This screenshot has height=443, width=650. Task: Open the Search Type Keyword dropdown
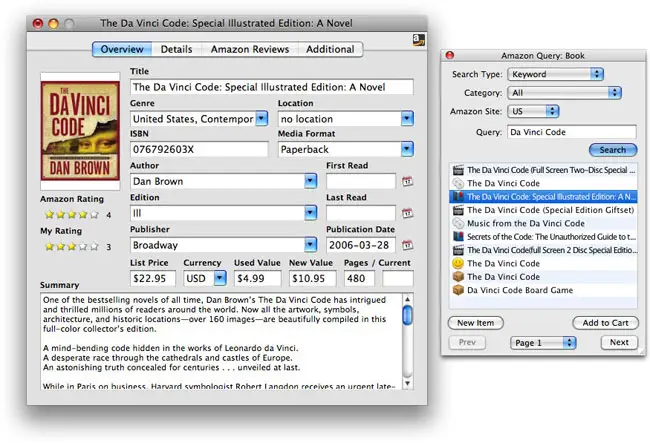555,74
